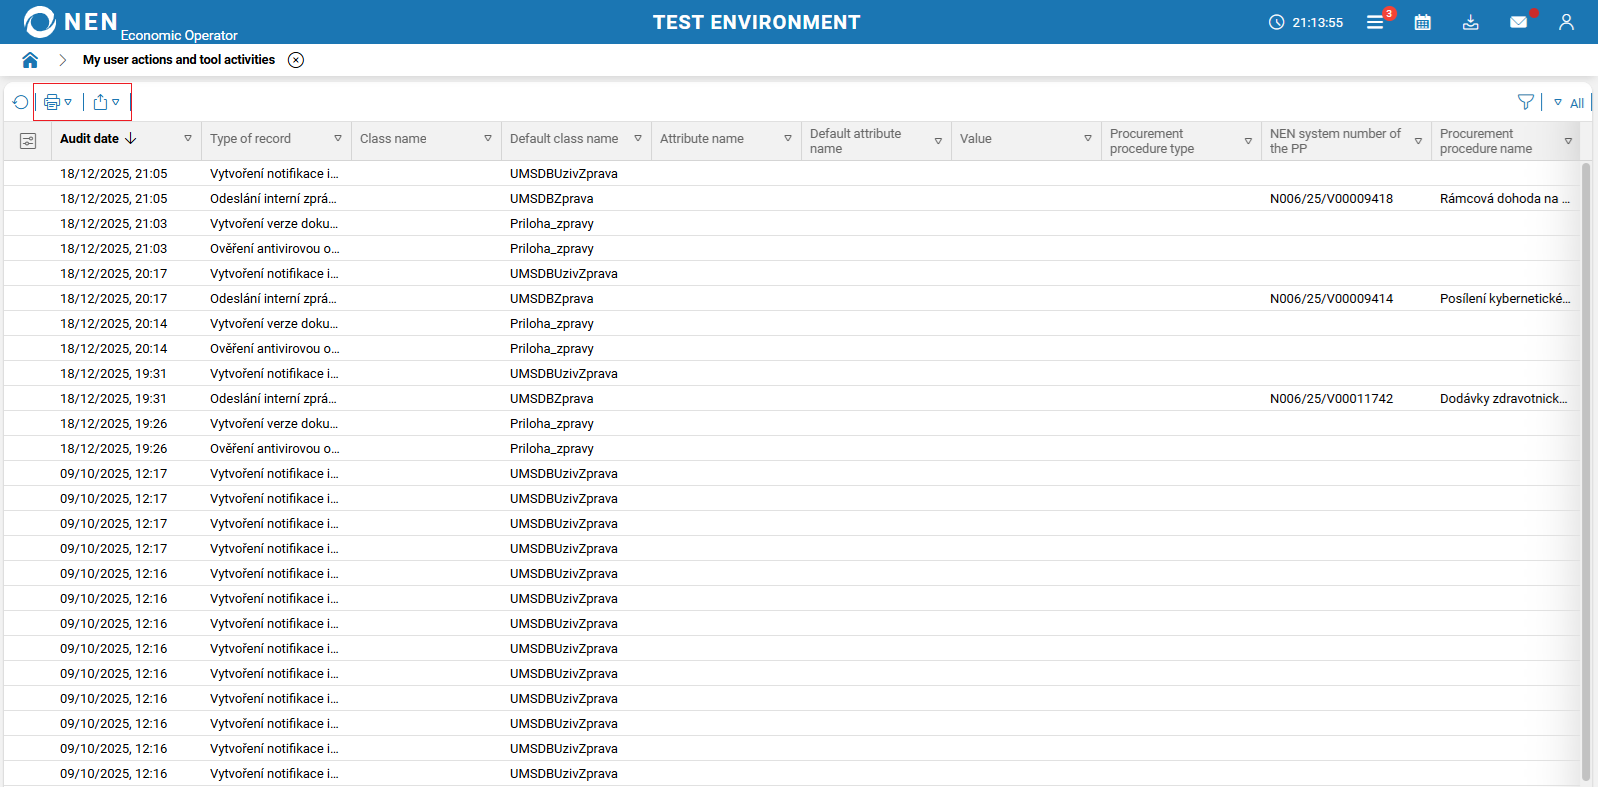Screen dimensions: 1598x787
Task: Open Attribute name column filter
Action: point(788,139)
